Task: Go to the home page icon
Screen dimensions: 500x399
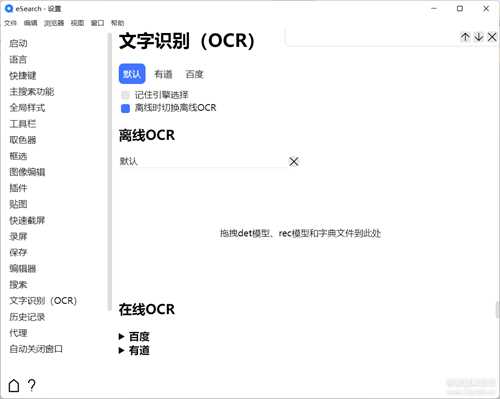Action: [14, 385]
